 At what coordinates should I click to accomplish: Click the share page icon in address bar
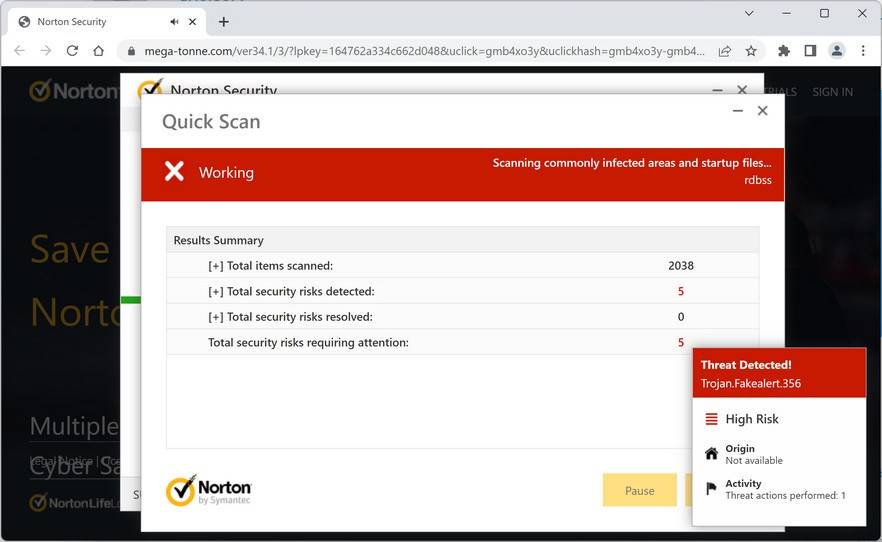click(x=724, y=51)
